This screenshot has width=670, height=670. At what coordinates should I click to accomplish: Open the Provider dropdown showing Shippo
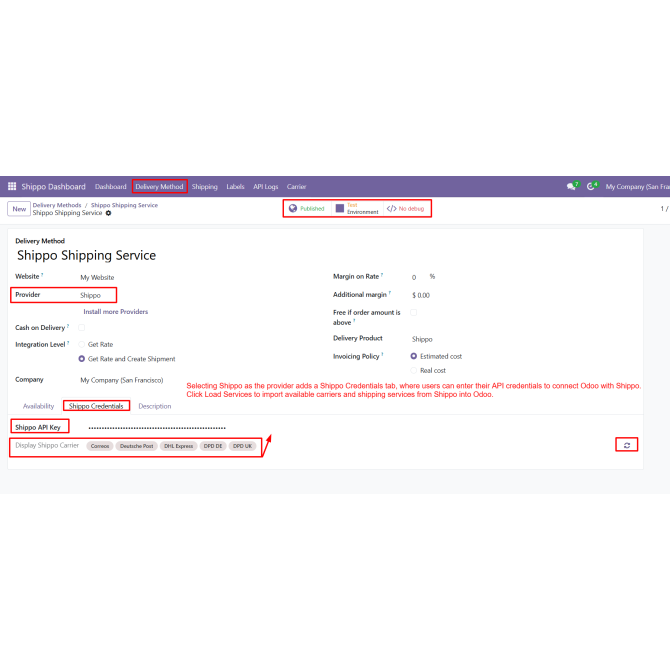[90, 295]
